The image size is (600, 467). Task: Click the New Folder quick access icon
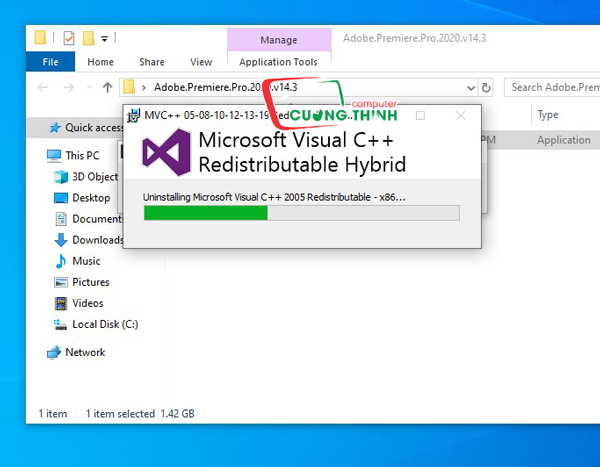(89, 38)
